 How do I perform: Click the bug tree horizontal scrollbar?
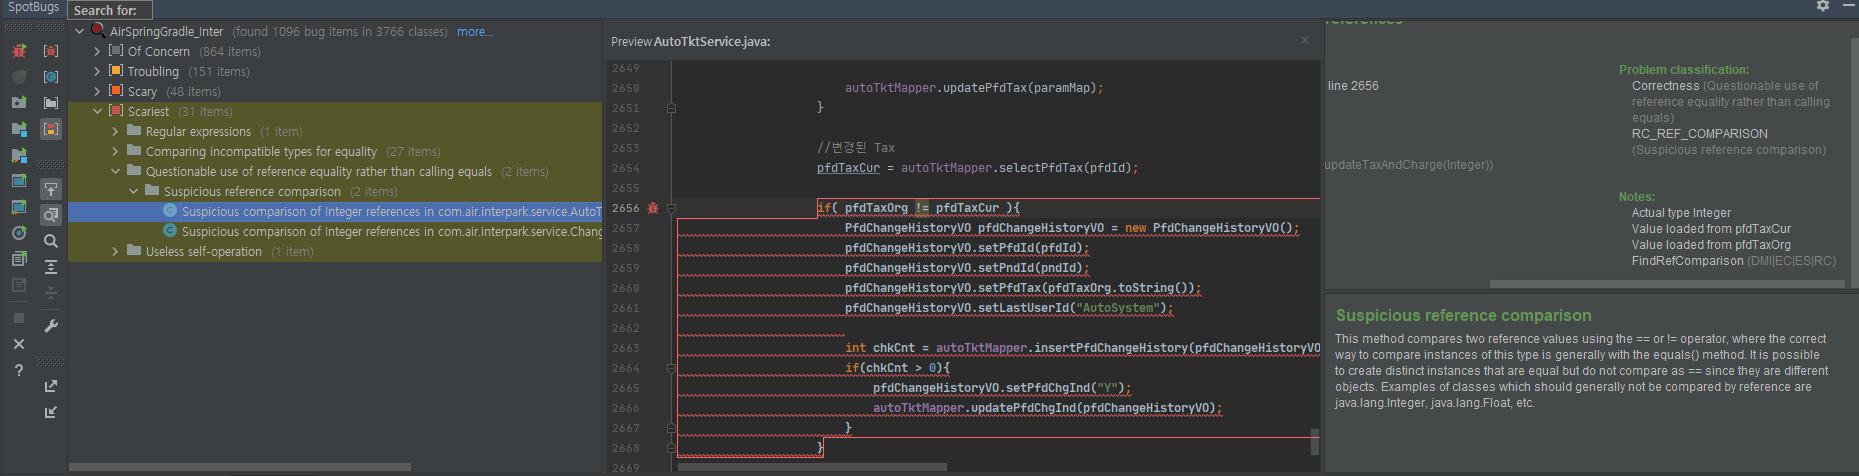point(240,467)
